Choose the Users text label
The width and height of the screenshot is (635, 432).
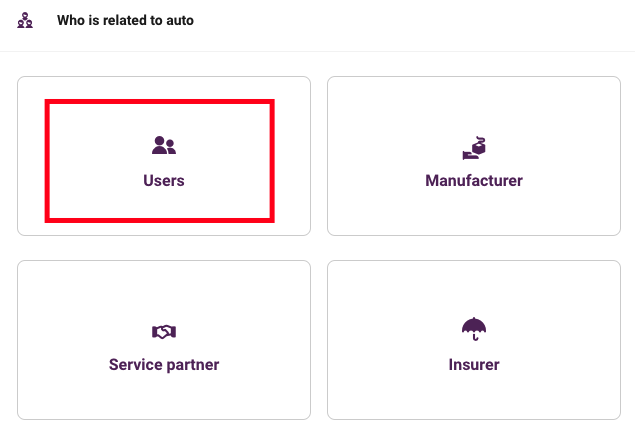tap(164, 181)
